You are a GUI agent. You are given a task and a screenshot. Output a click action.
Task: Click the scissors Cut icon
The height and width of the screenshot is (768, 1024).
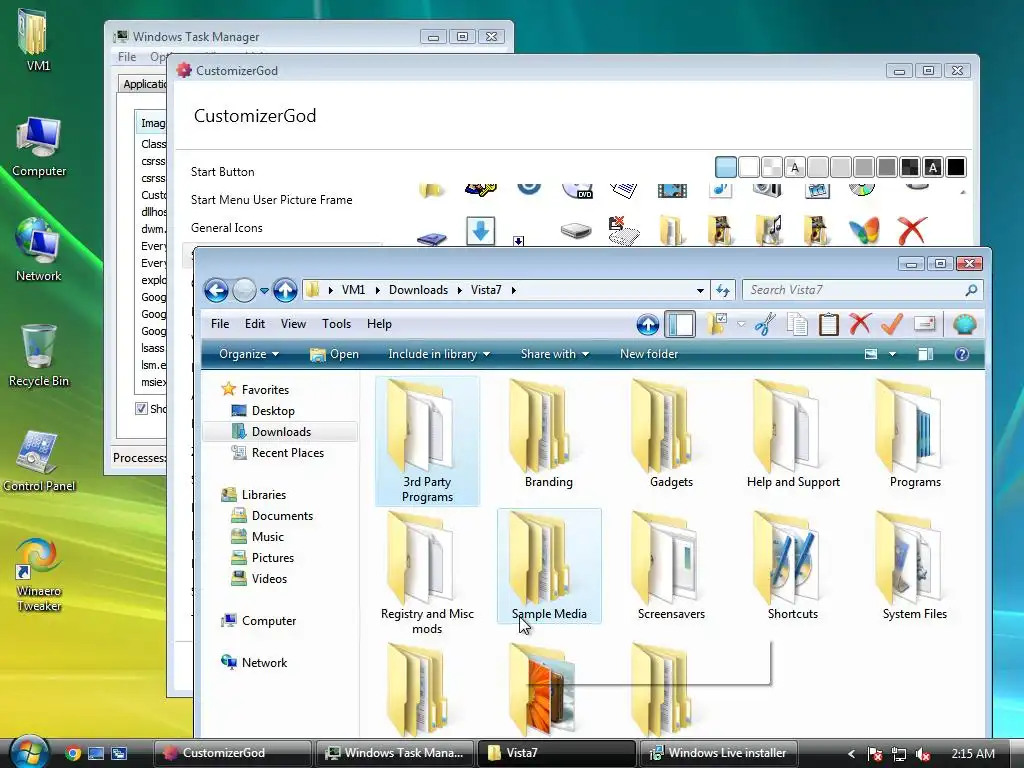[x=765, y=324]
